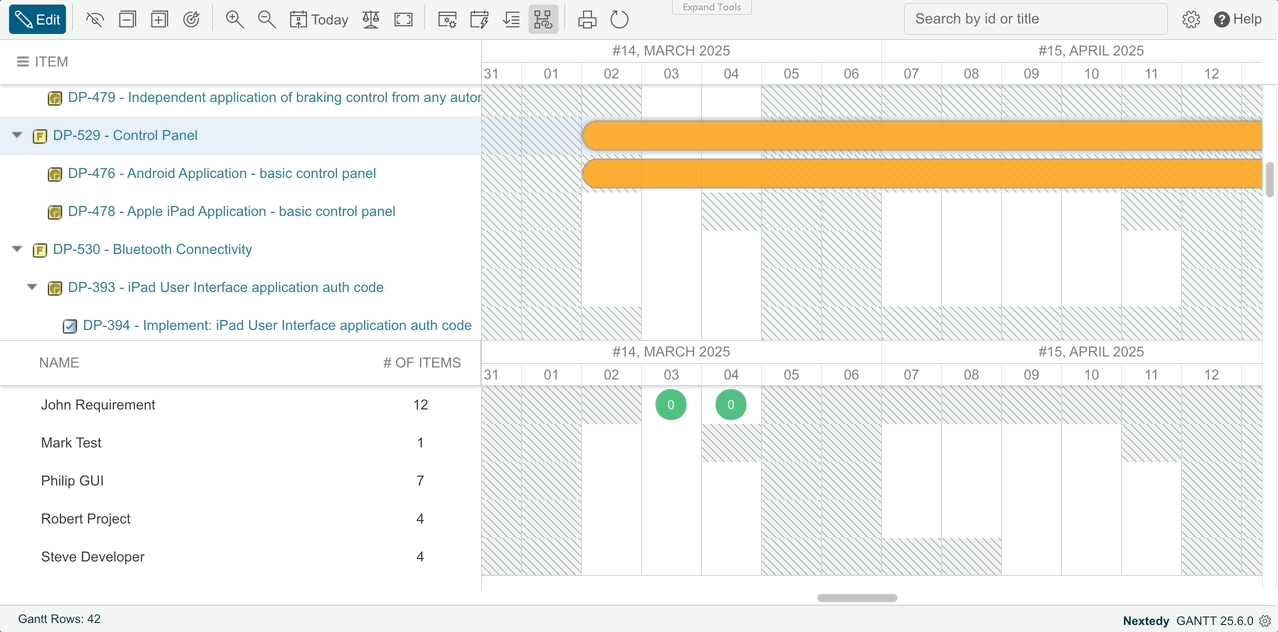Click the DP-476 requirement icon
Viewport: 1278px width, 632px height.
[55, 174]
